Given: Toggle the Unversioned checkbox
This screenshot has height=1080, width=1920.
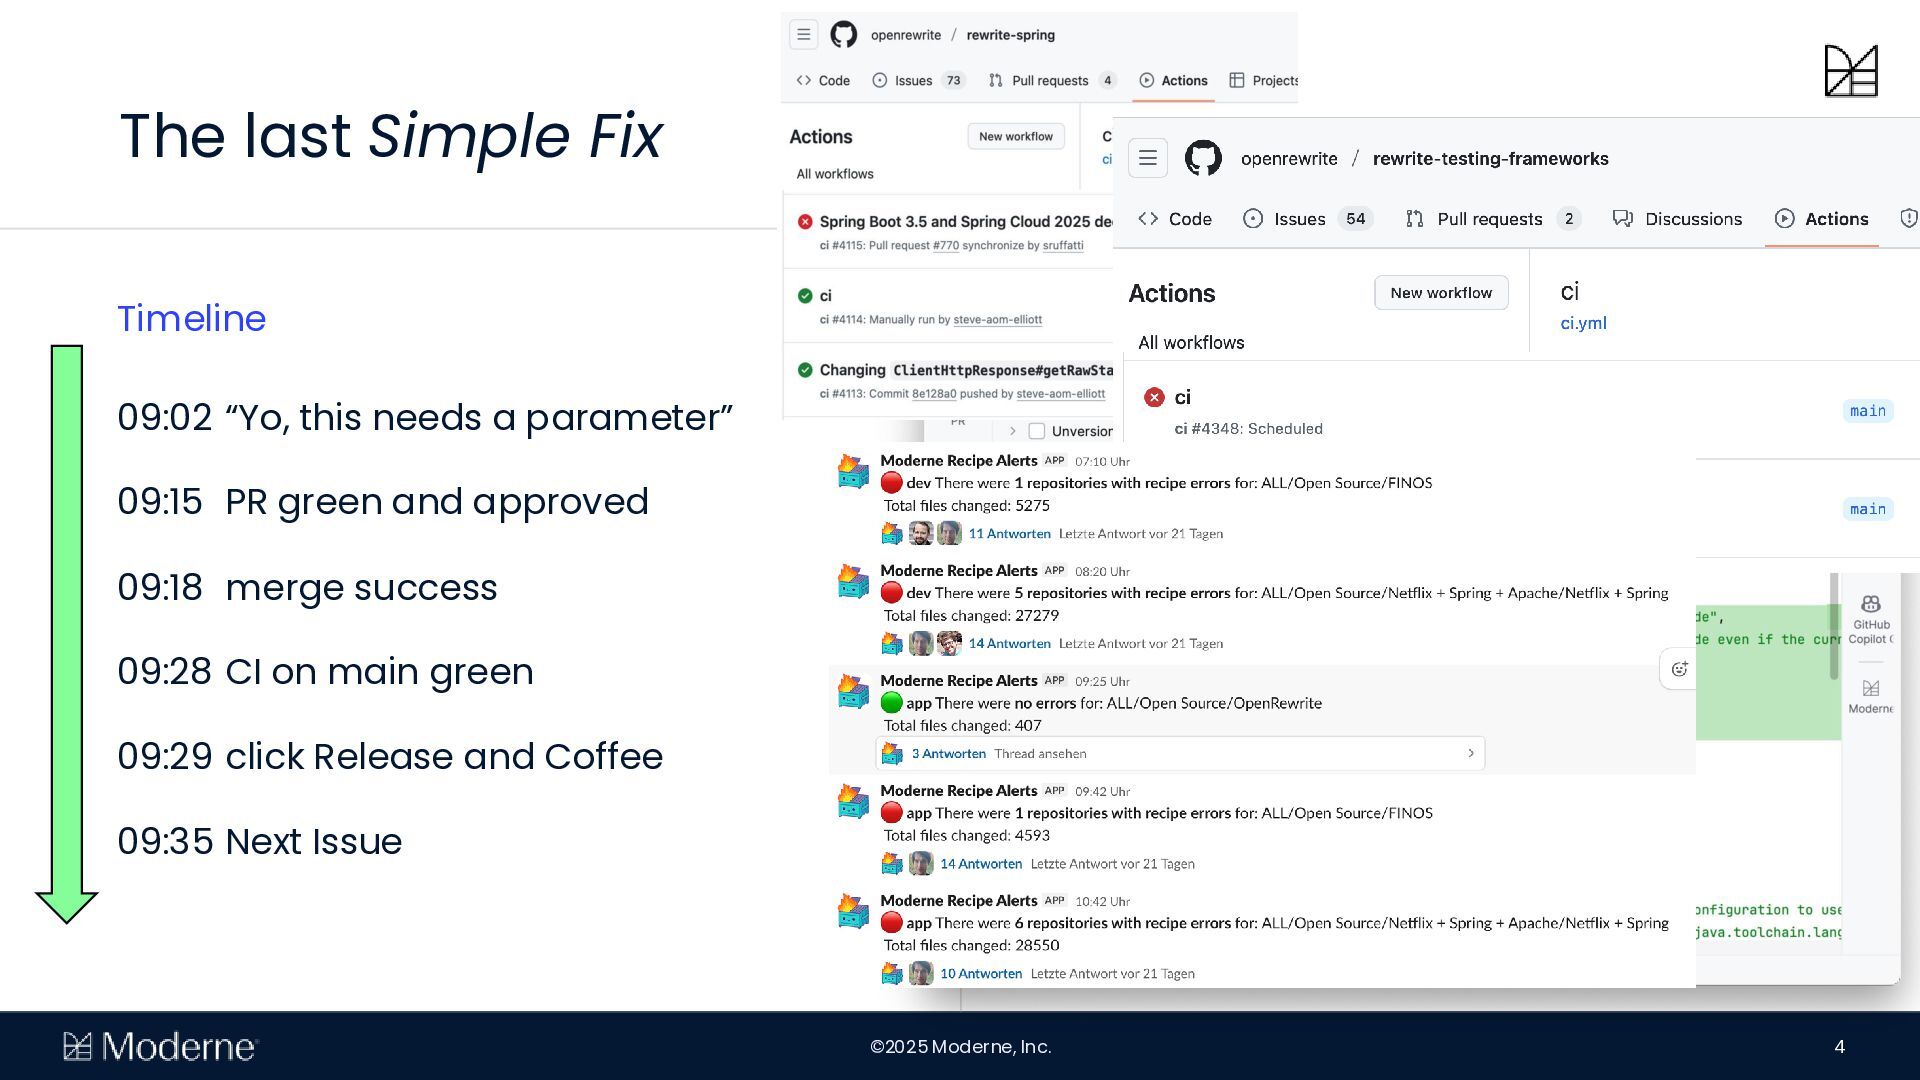Looking at the screenshot, I should tap(1037, 431).
